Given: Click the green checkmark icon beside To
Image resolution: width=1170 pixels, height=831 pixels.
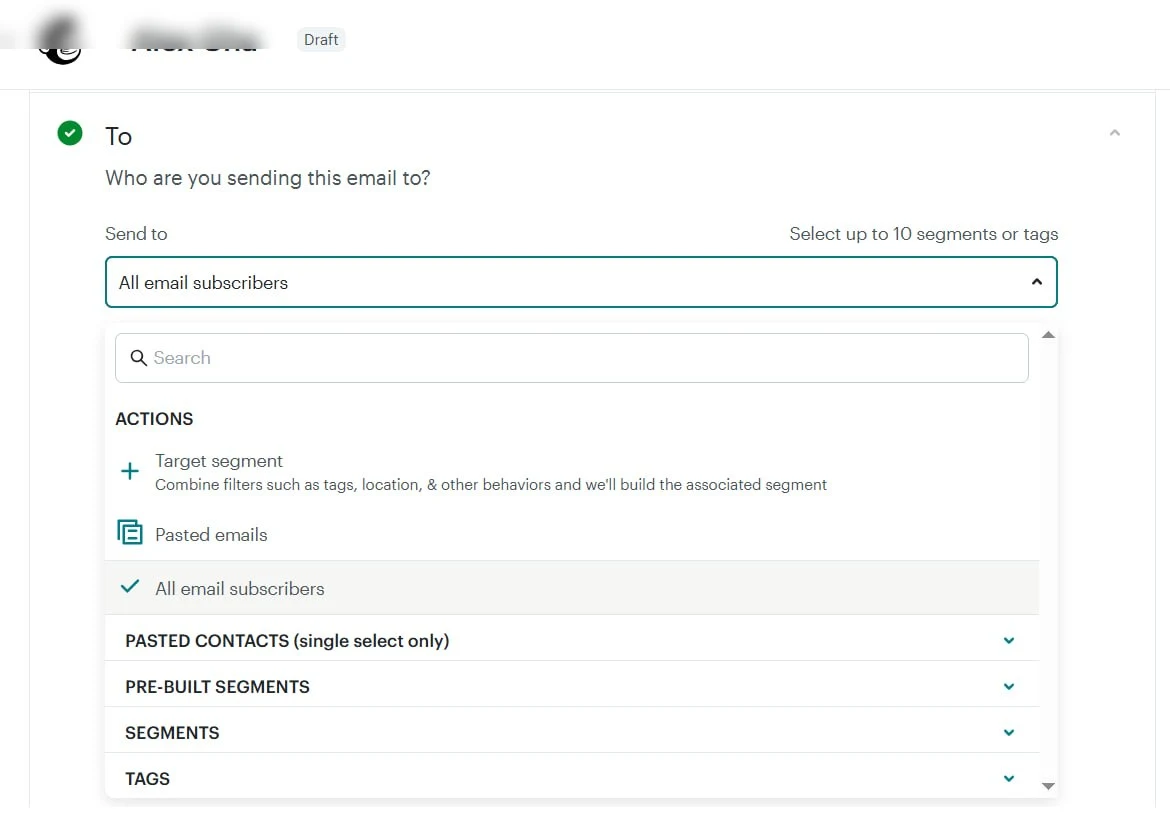Looking at the screenshot, I should (70, 134).
